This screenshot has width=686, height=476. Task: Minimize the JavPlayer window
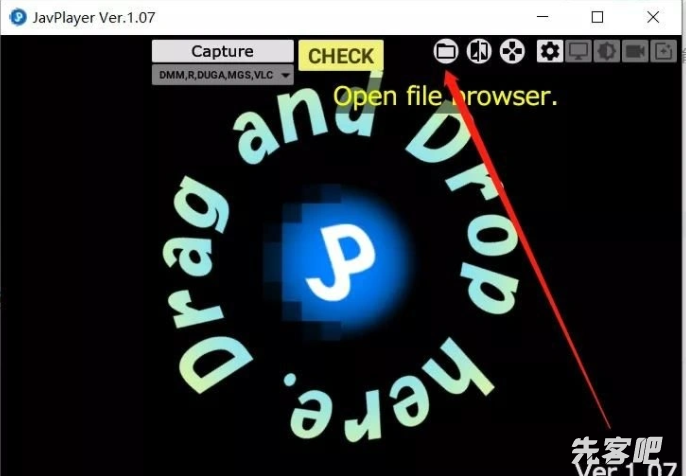coord(543,17)
